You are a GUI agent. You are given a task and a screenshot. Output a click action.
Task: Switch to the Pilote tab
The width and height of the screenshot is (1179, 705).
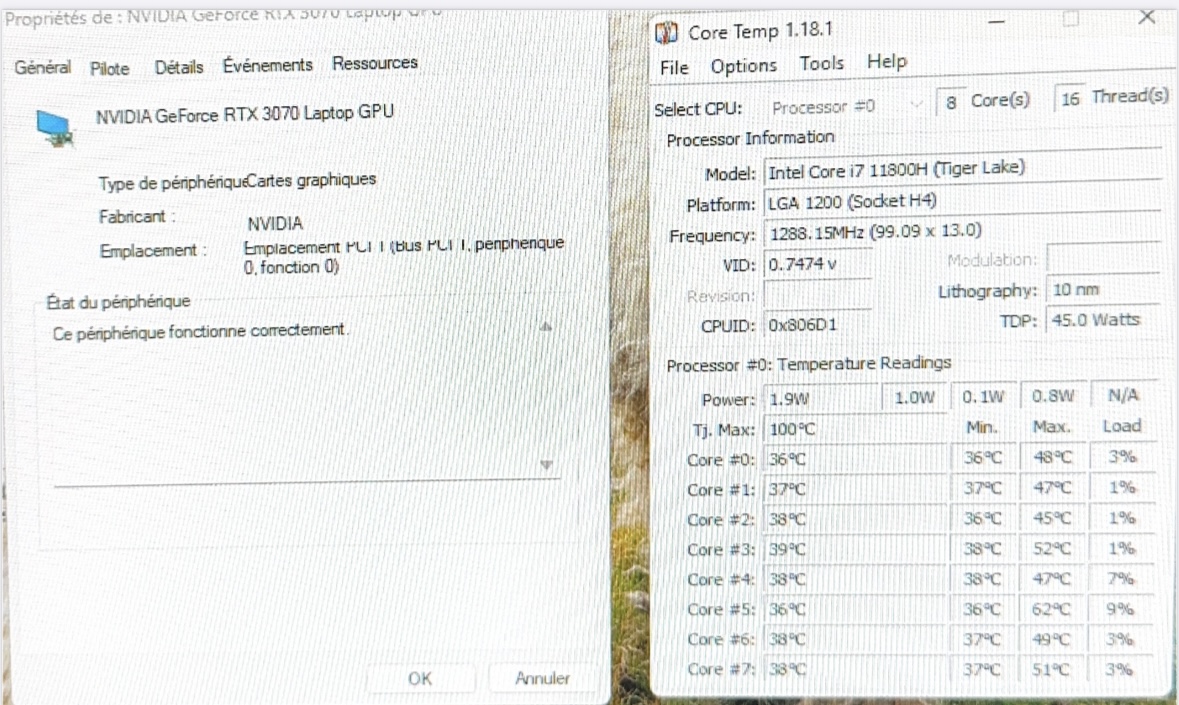point(110,68)
